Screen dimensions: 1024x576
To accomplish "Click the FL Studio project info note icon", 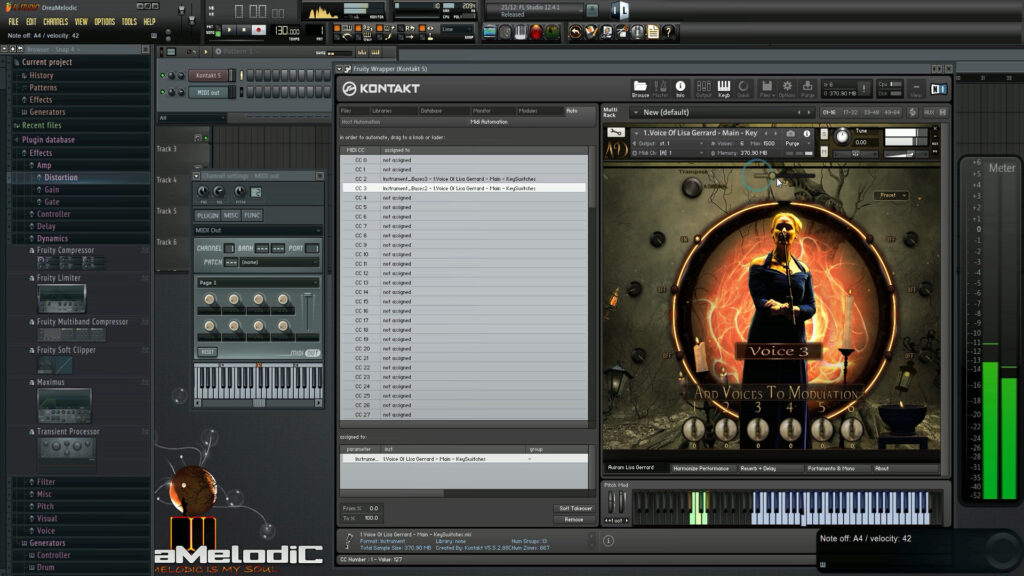I will coord(652,32).
